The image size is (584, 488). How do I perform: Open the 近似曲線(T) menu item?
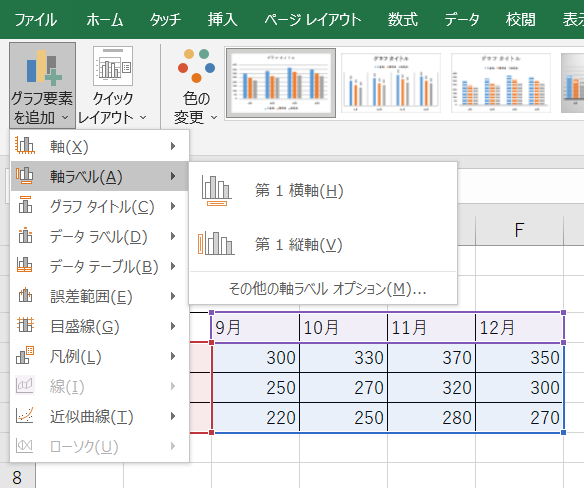pyautogui.click(x=99, y=416)
